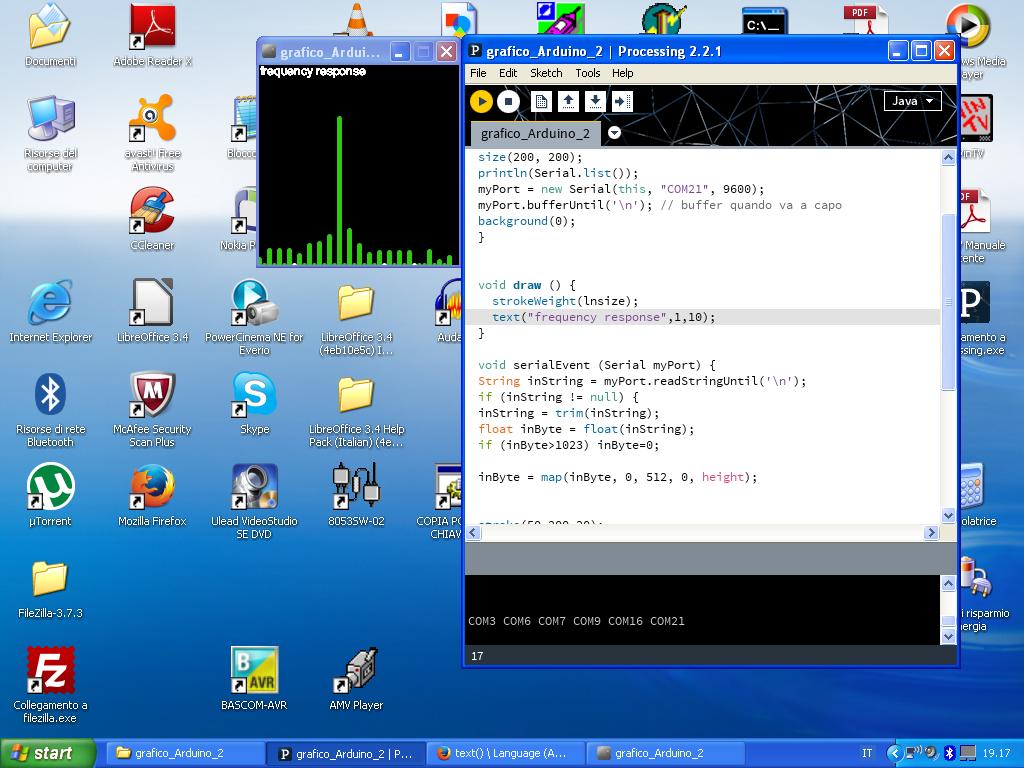Run the sketch with the Play button
1024x768 pixels.
pos(481,101)
